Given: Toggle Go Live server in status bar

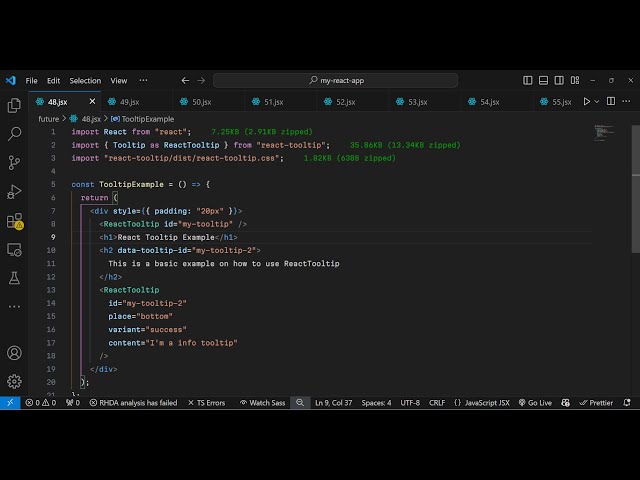Looking at the screenshot, I should click(534, 403).
